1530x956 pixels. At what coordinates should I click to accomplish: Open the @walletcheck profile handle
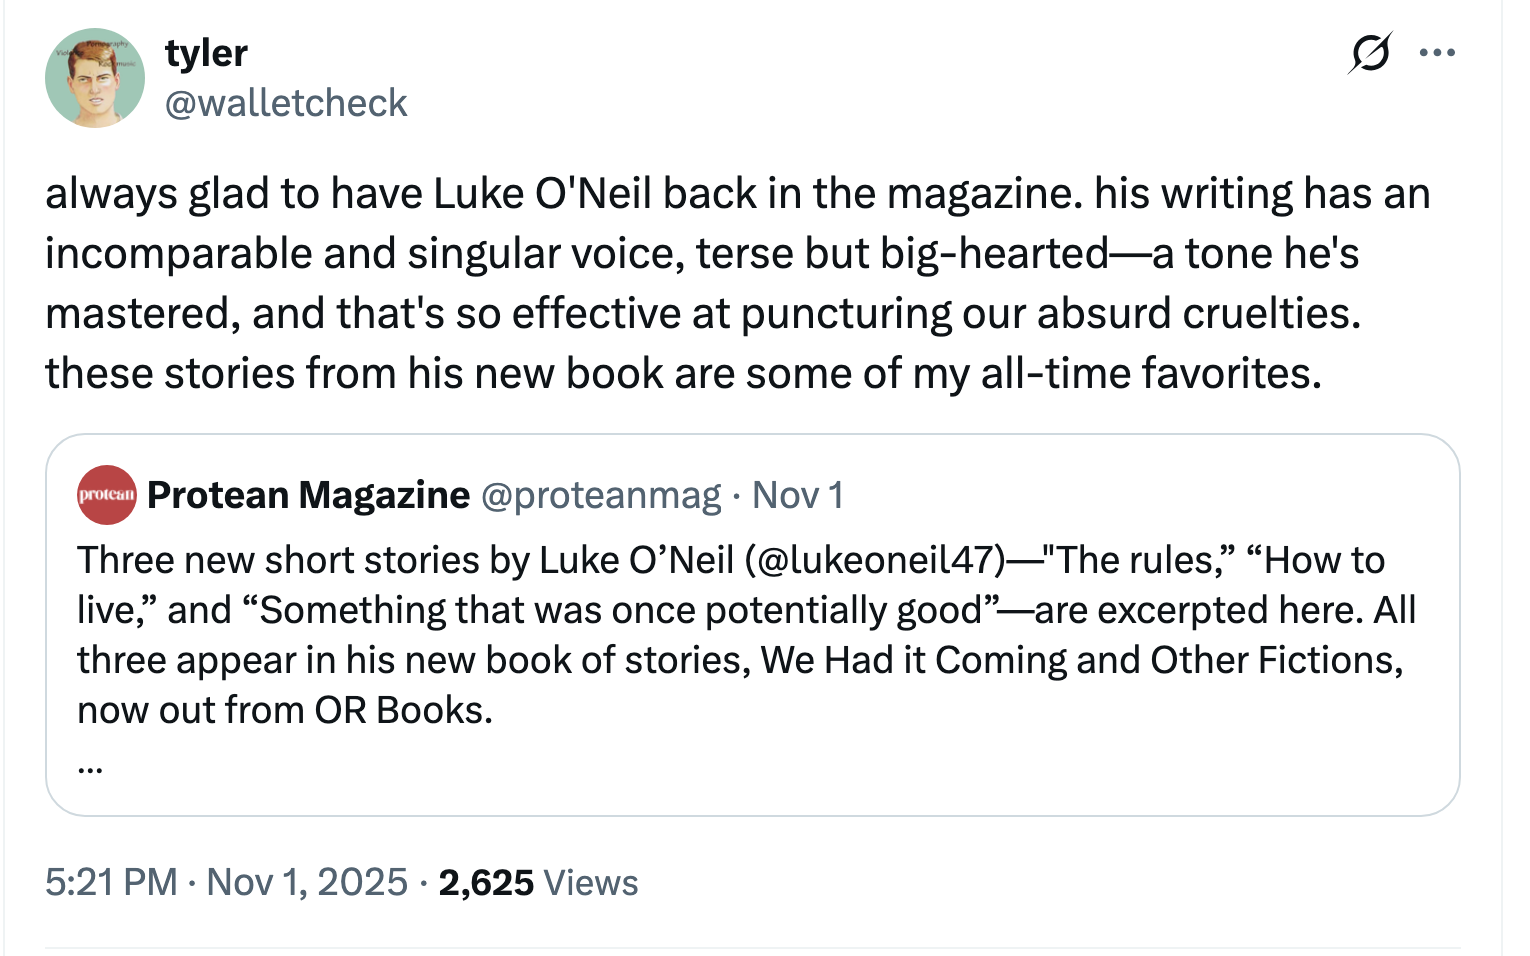[x=286, y=103]
